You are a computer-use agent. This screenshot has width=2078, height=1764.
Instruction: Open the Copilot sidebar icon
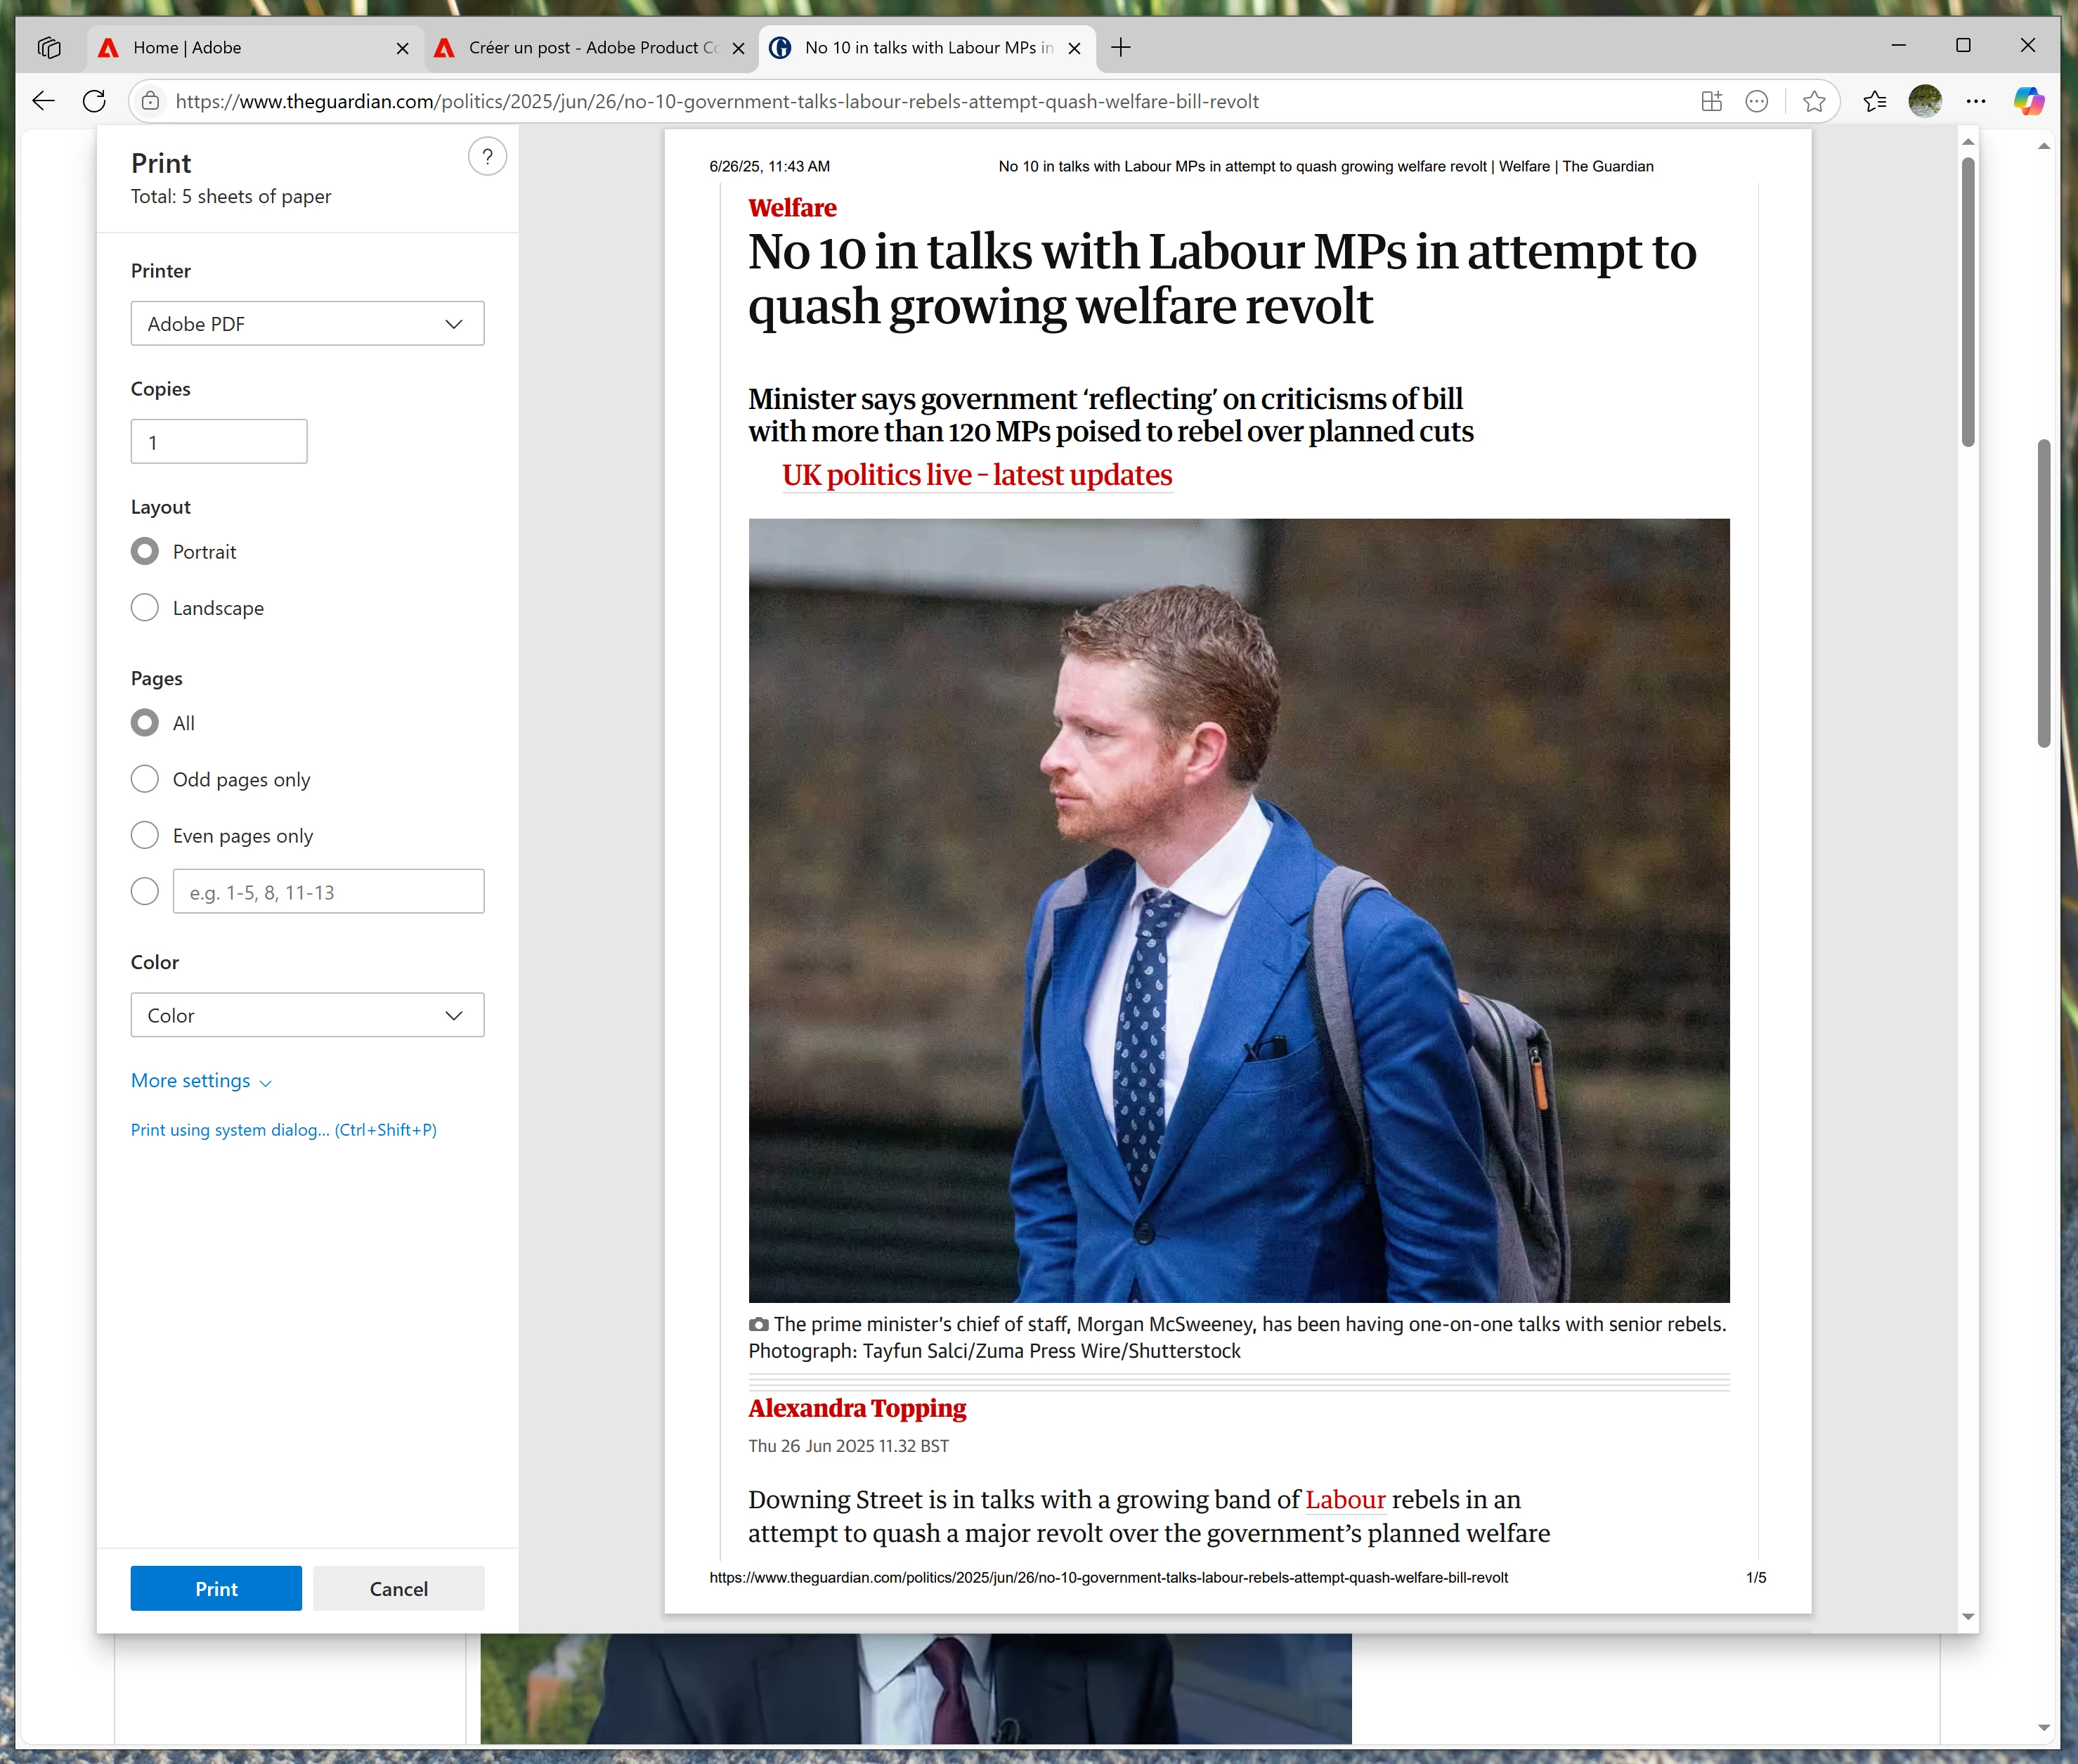(2028, 101)
